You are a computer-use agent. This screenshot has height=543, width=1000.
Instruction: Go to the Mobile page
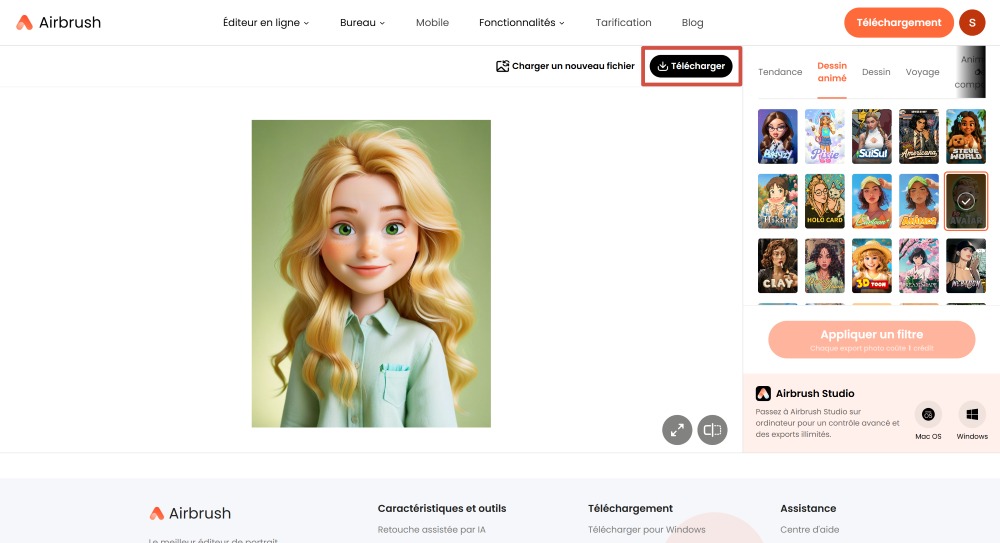(432, 22)
